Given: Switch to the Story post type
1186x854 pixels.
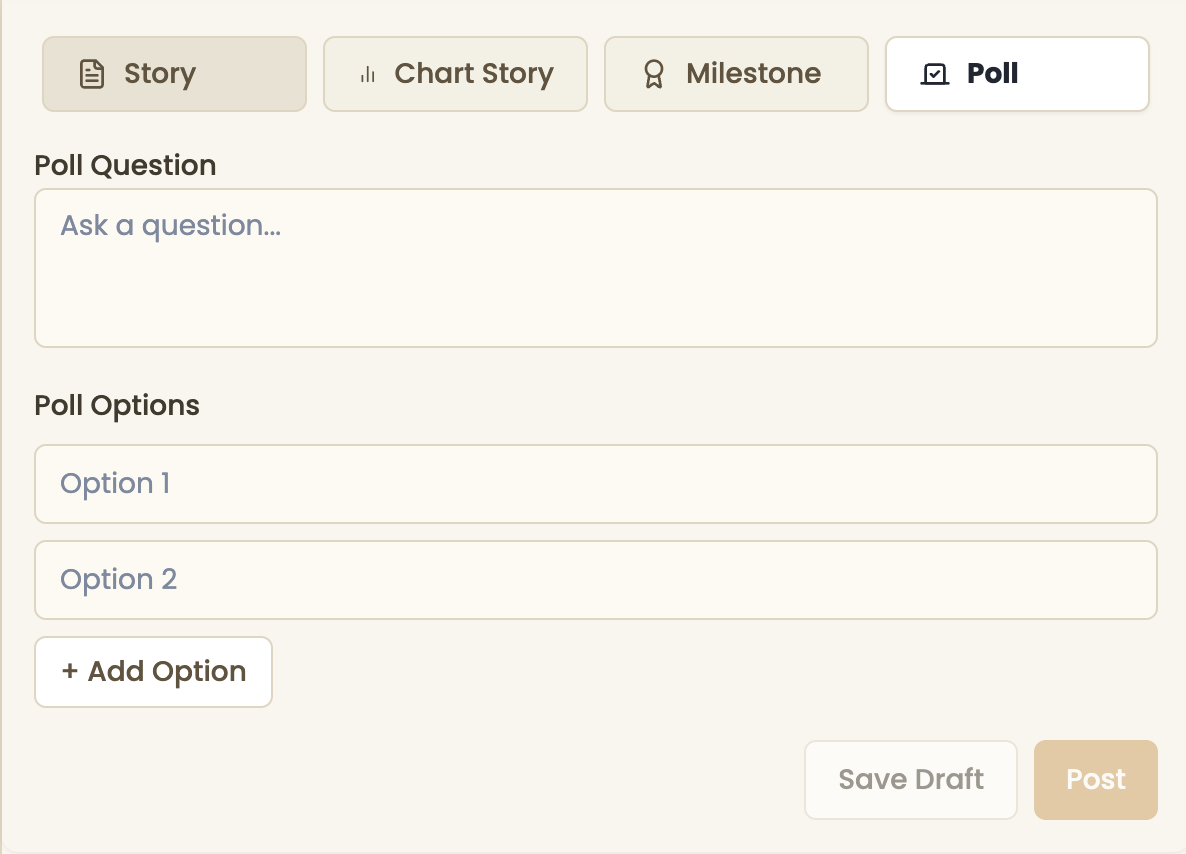Looking at the screenshot, I should coord(174,74).
